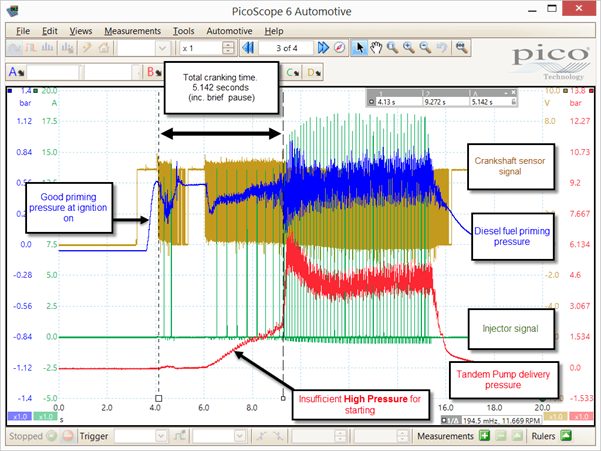The height and width of the screenshot is (451, 601).
Task: Adjust the x 1 zoom factor stepper
Action: [228, 48]
